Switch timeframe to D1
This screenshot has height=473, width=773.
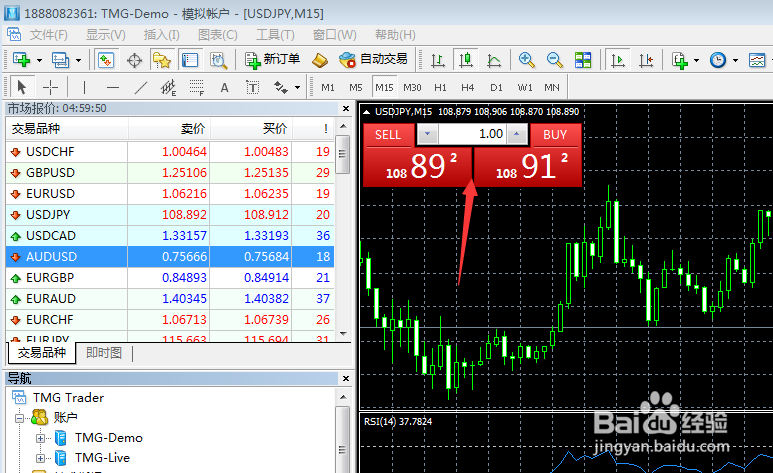pyautogui.click(x=496, y=88)
